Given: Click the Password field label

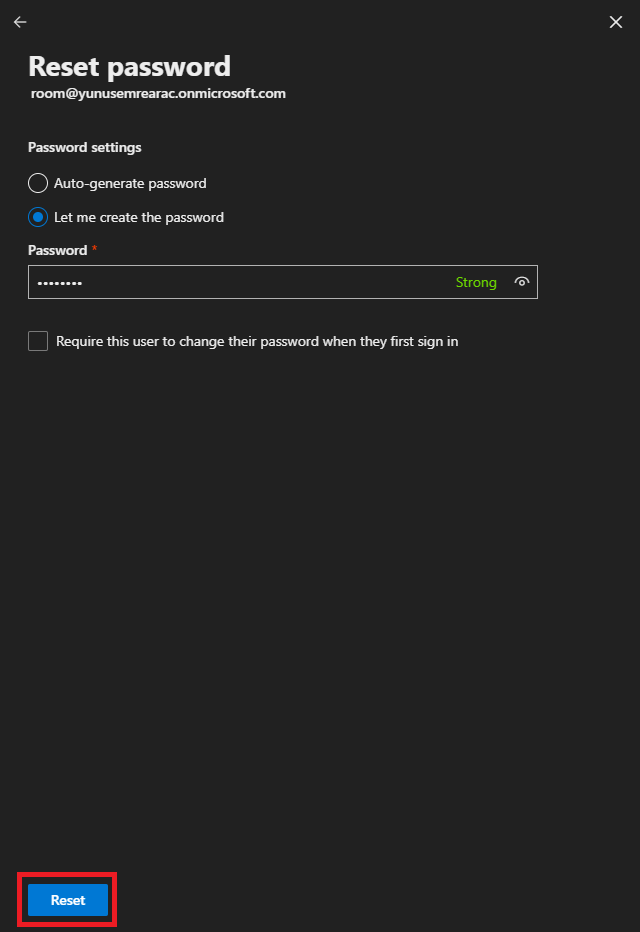Looking at the screenshot, I should 57,250.
